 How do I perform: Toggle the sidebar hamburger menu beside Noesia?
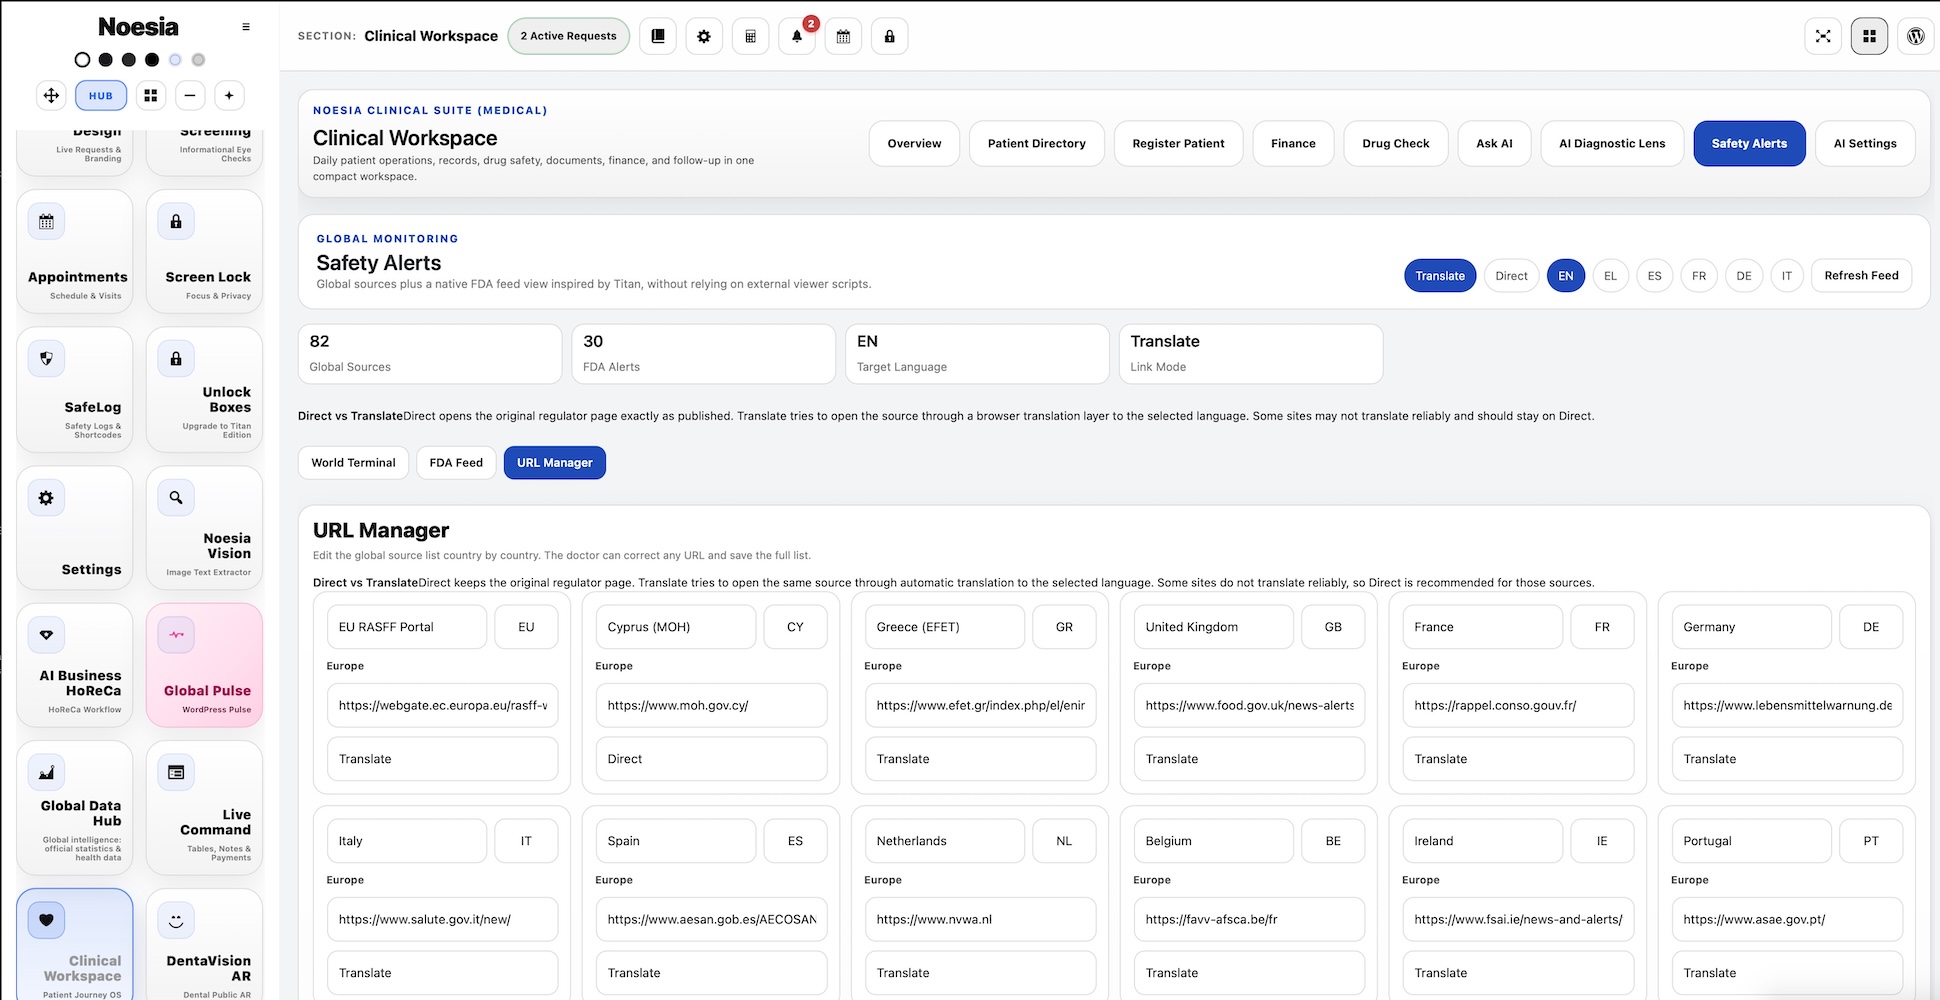click(x=246, y=27)
